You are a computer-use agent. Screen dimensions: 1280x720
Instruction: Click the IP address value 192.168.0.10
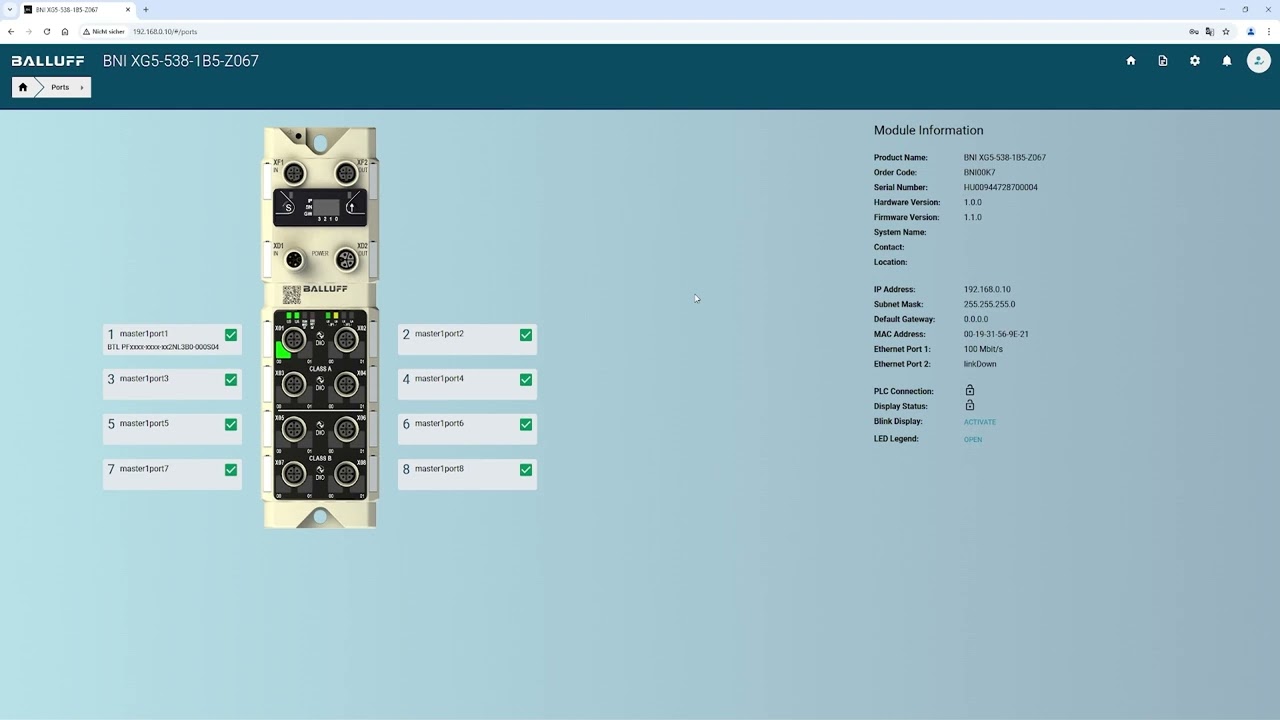(987, 289)
